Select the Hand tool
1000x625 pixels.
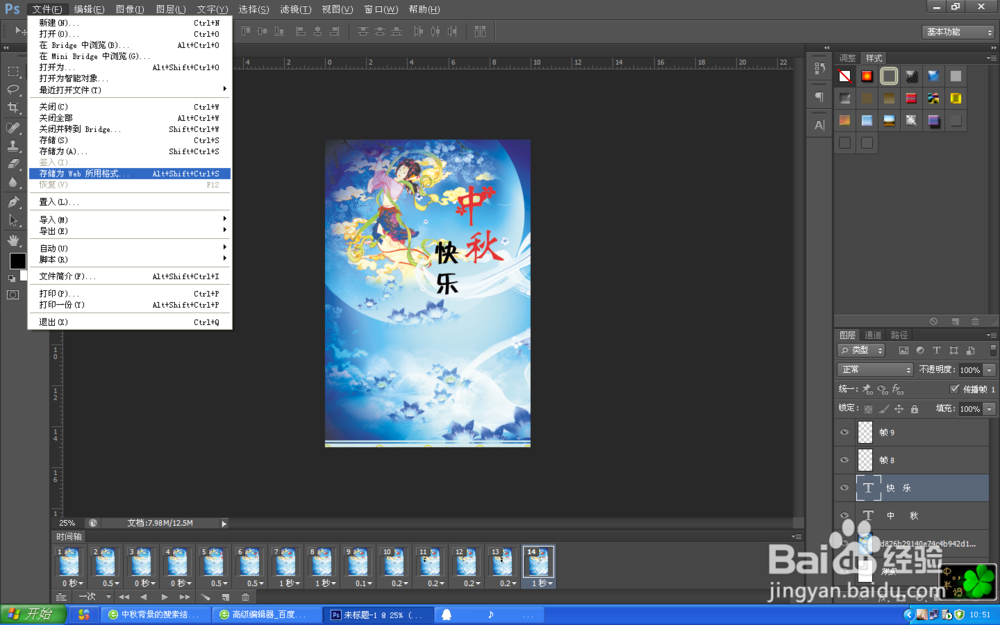tap(13, 240)
